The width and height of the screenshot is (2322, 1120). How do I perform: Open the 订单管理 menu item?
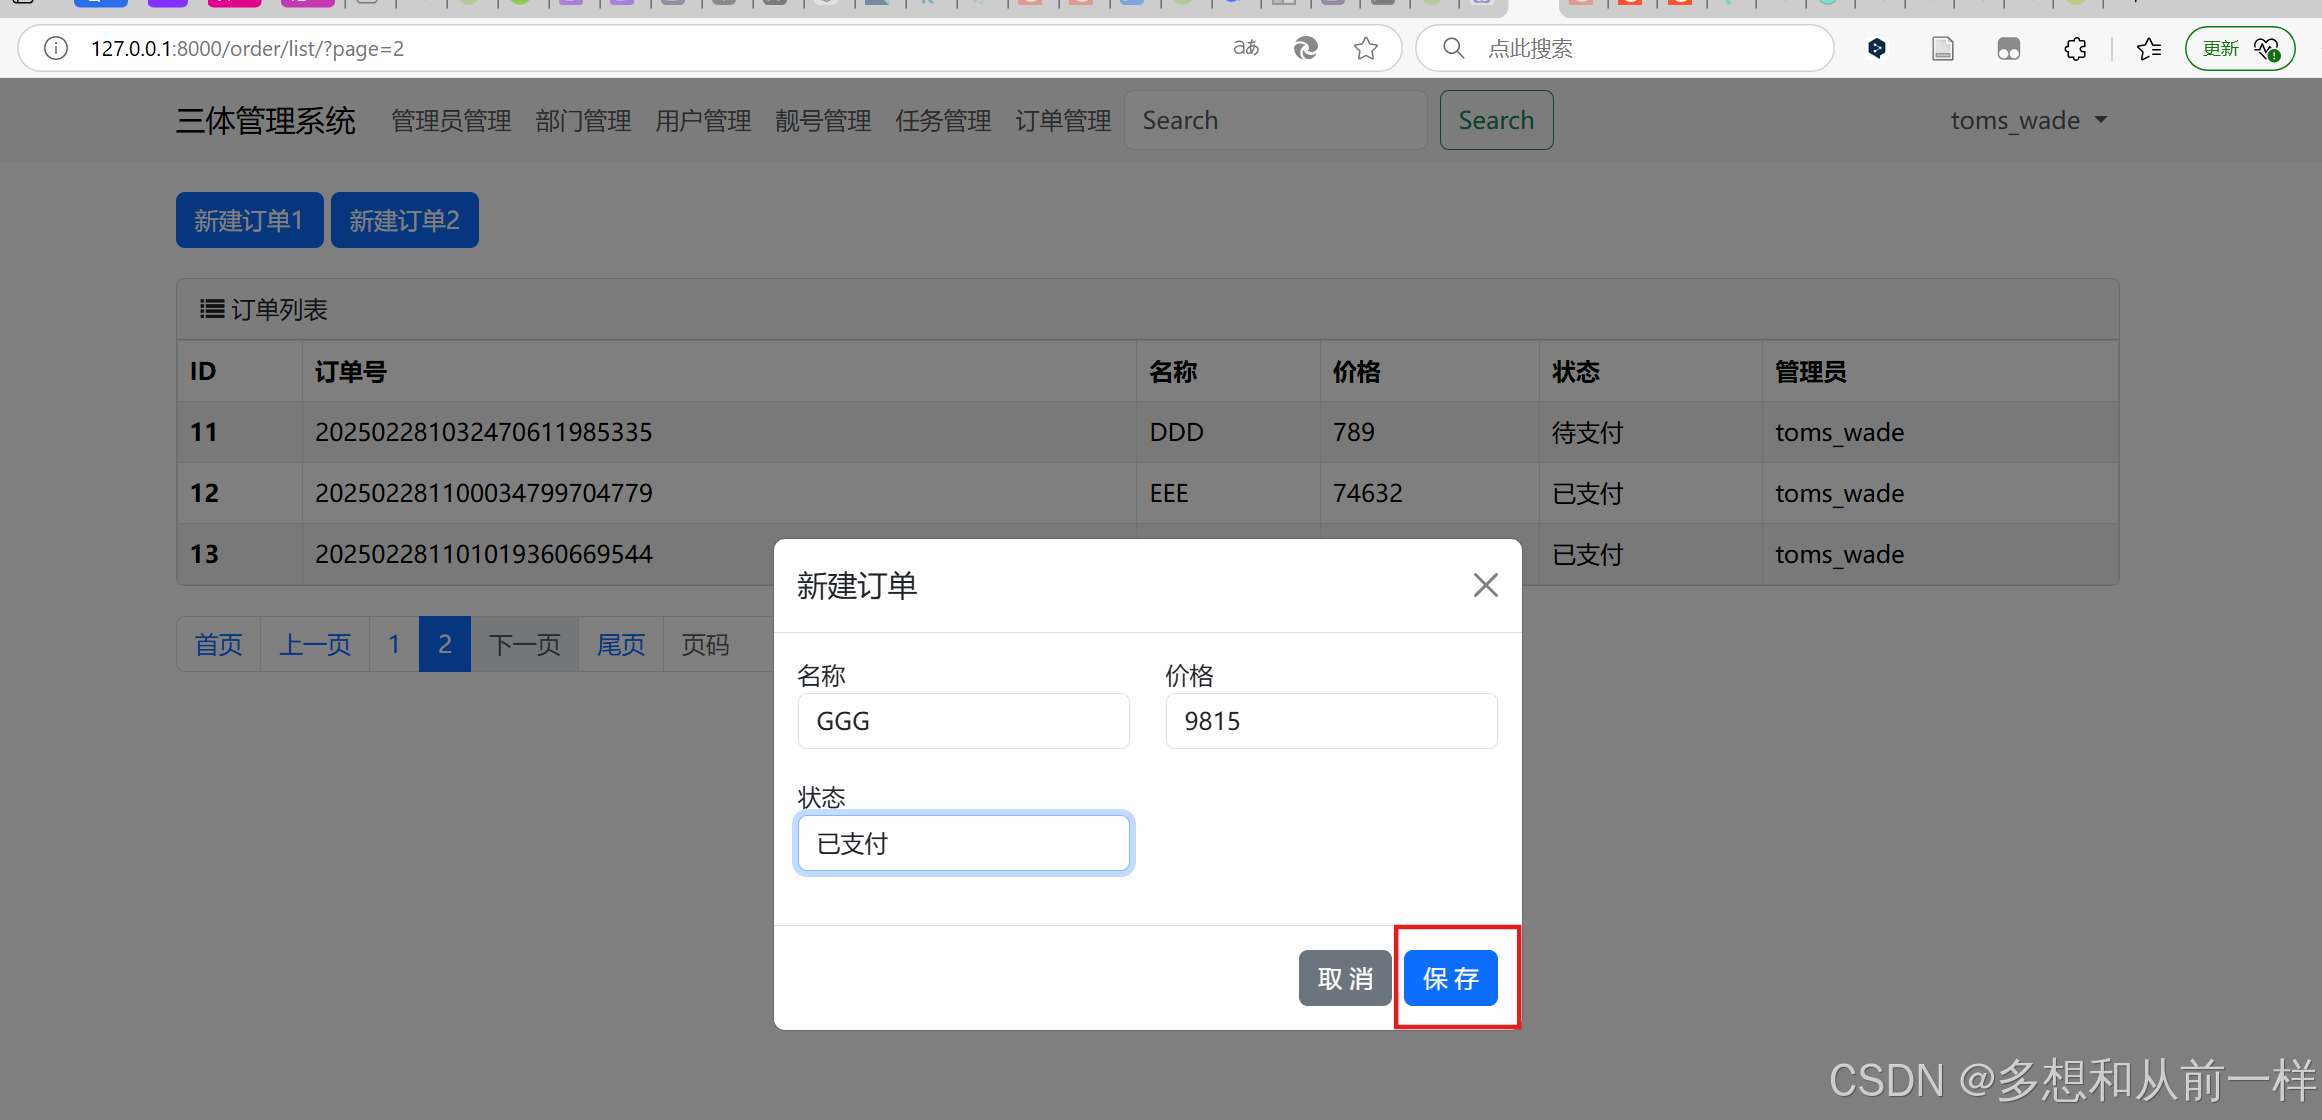tap(1063, 121)
